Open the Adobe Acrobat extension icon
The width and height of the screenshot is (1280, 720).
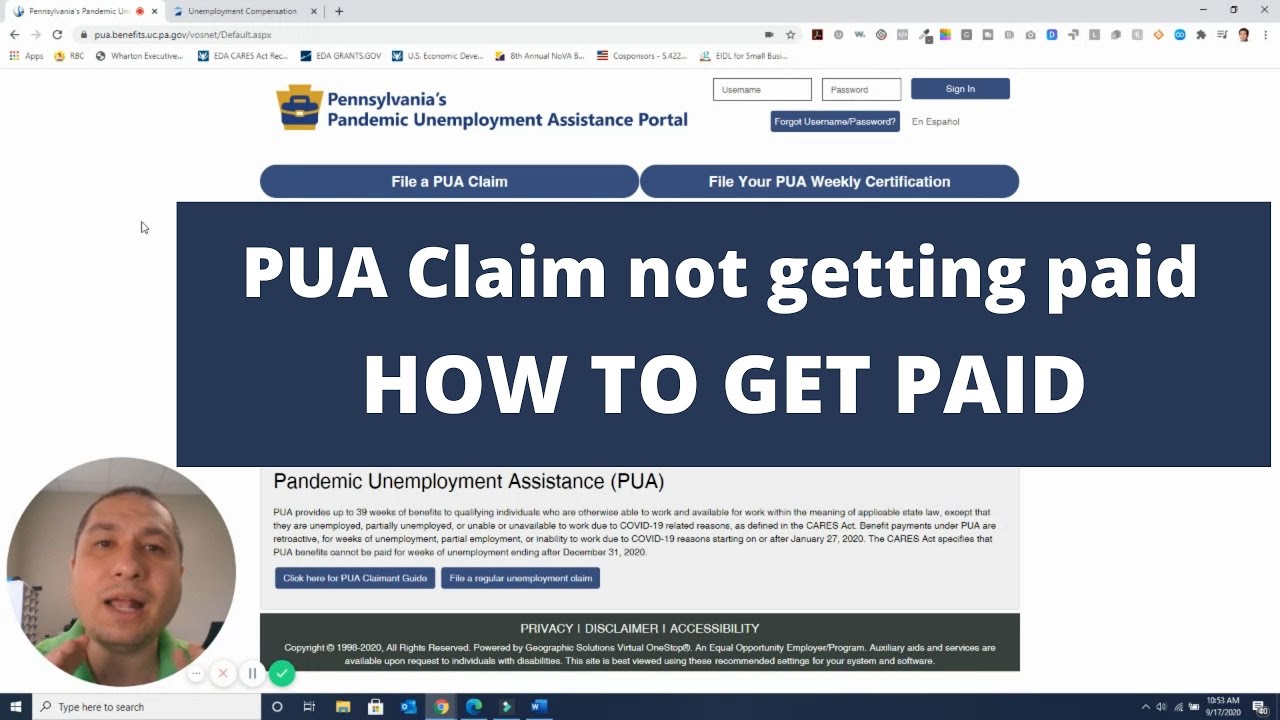coord(817,34)
